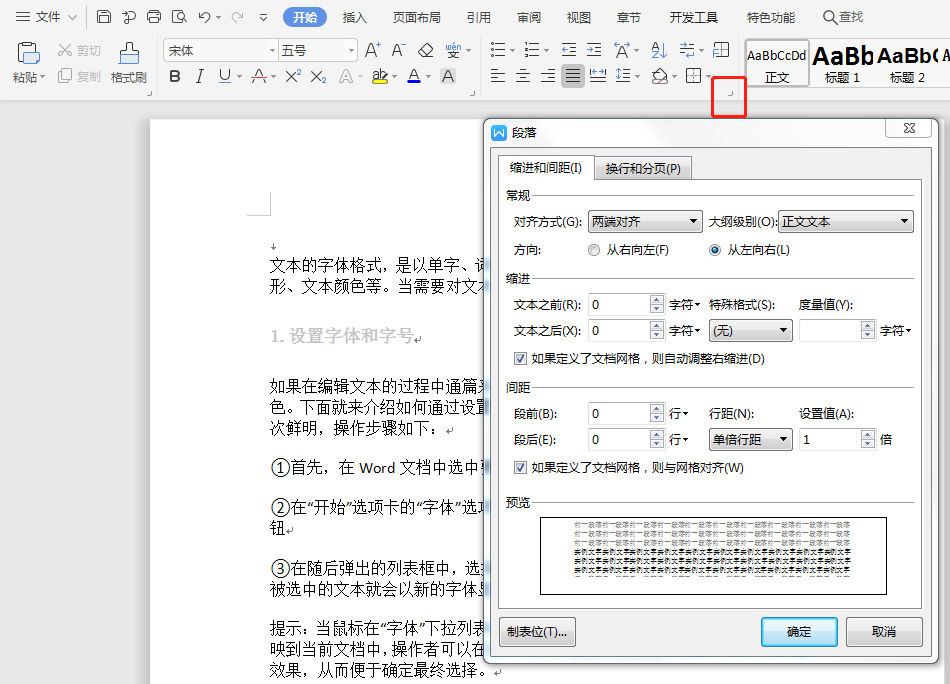Open the 开始 ribbon tab
Image resolution: width=950 pixels, height=684 pixels.
tap(305, 18)
